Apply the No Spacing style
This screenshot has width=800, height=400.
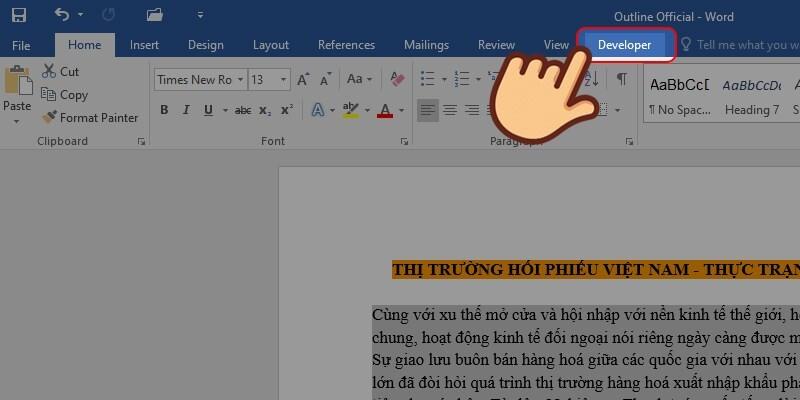point(679,96)
